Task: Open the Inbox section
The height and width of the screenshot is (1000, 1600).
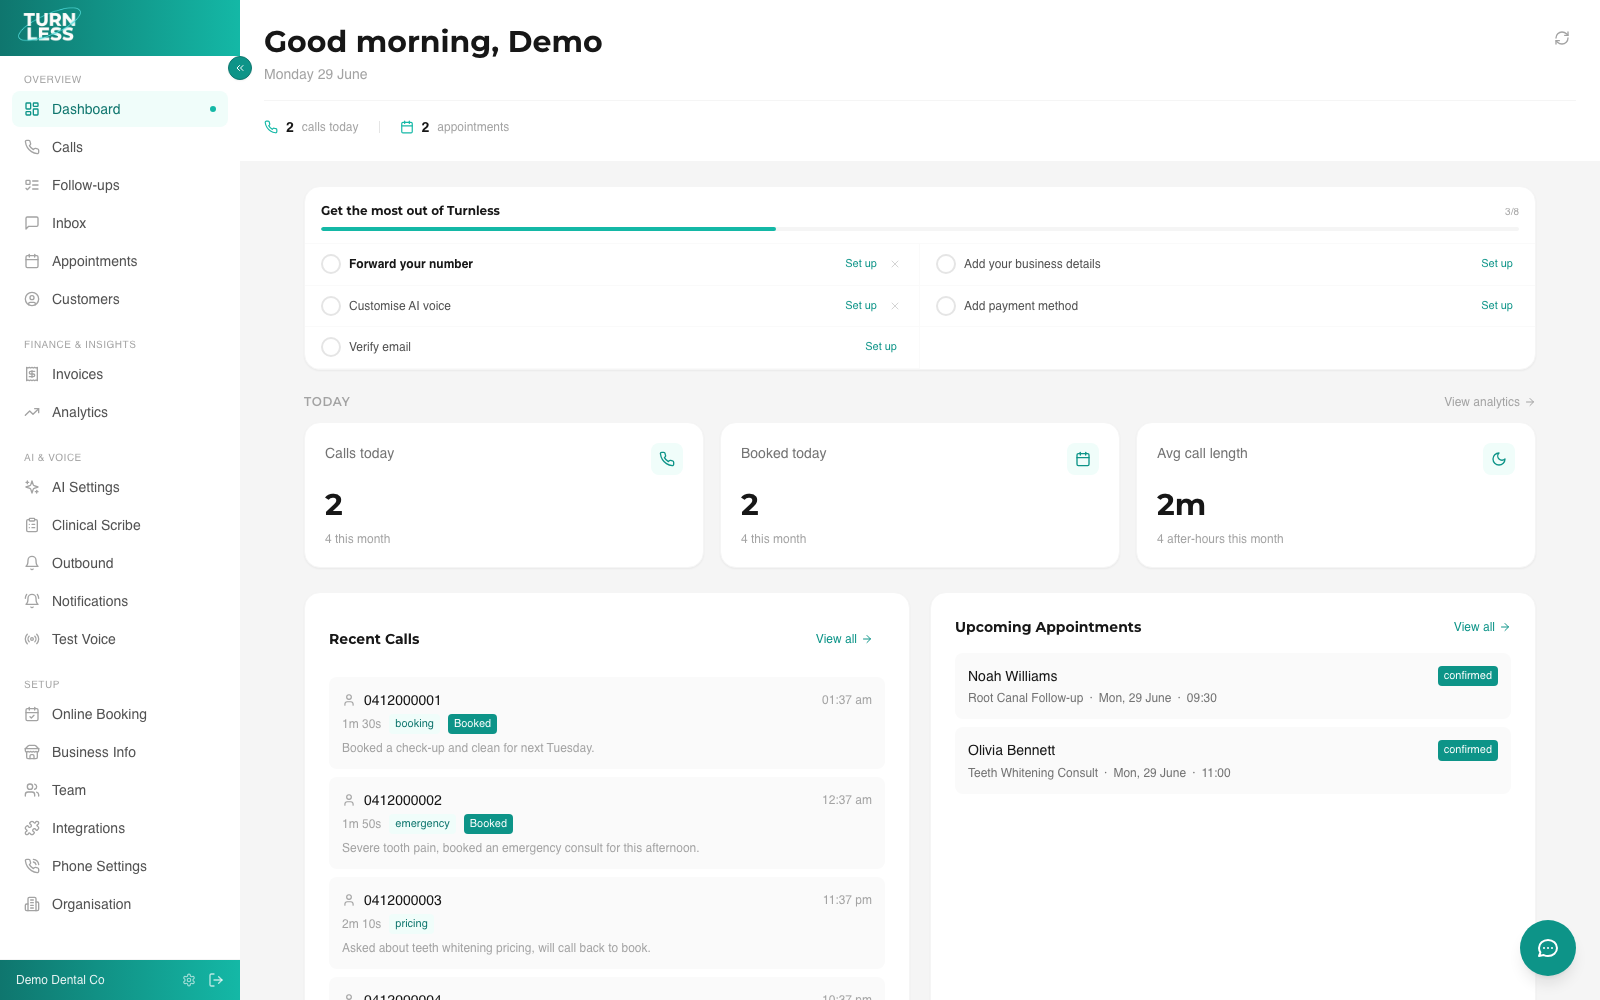Action: click(120, 223)
